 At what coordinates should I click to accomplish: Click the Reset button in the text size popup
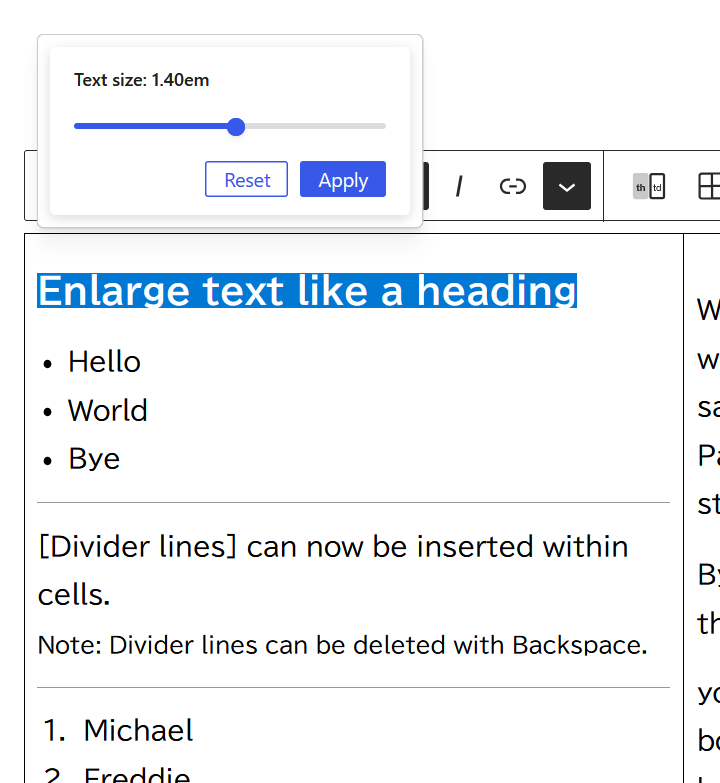(246, 179)
